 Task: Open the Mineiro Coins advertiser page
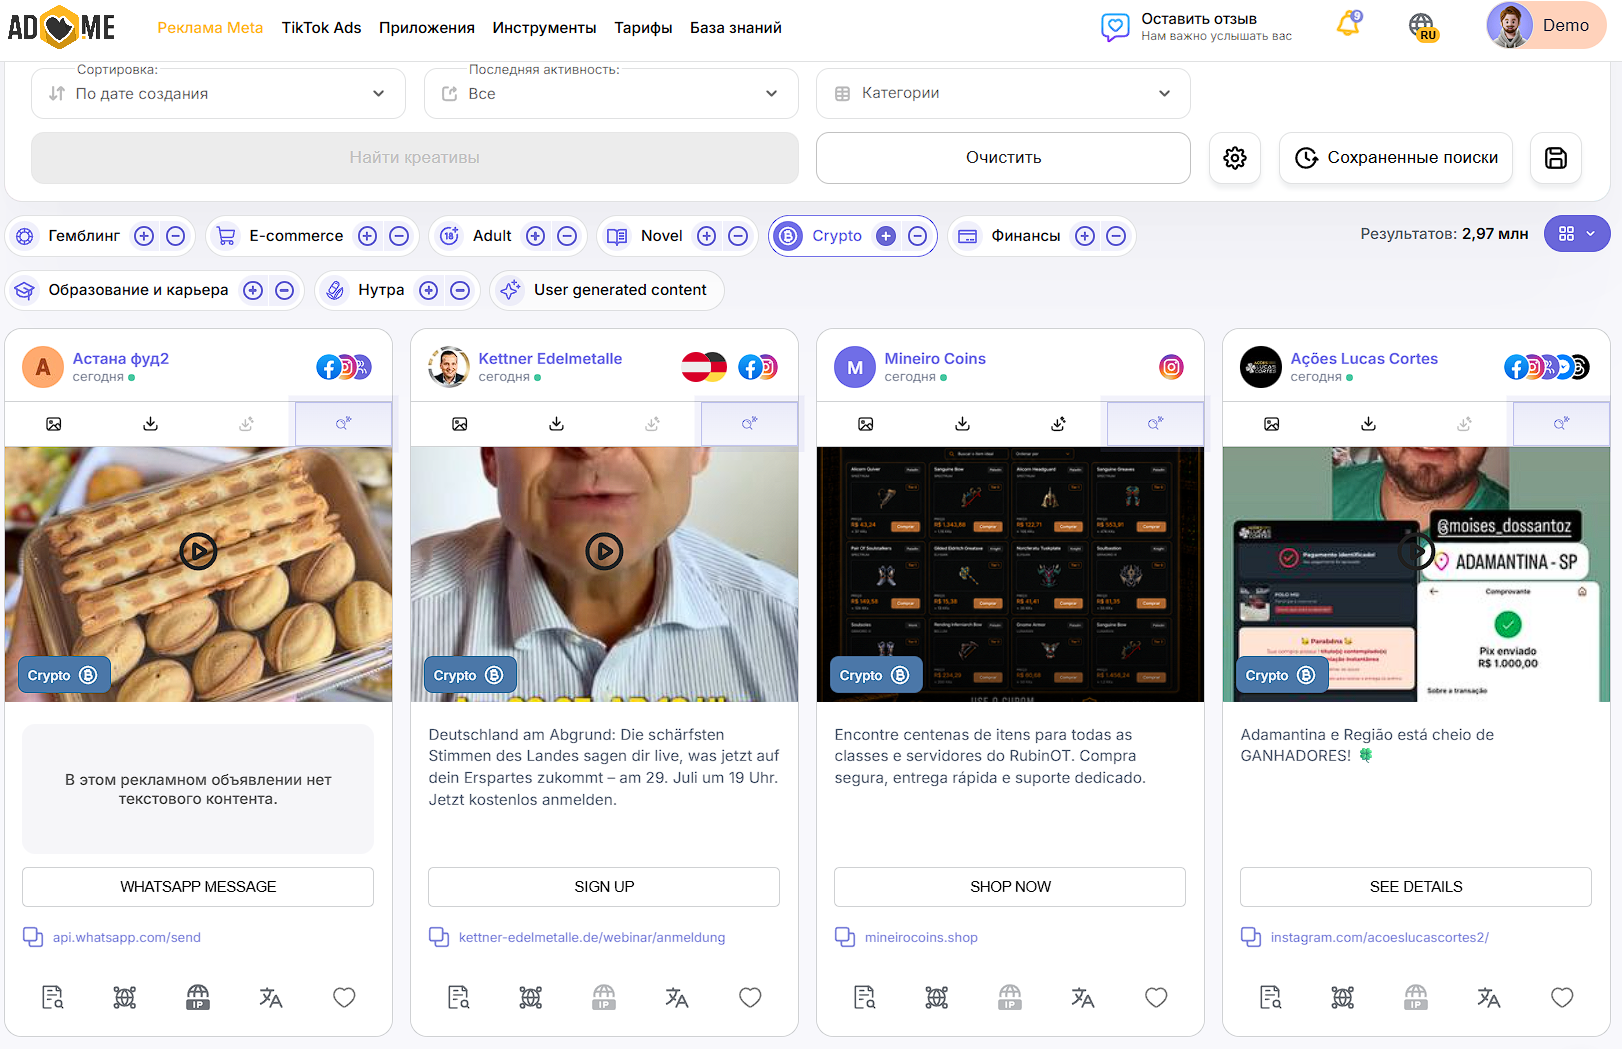pyautogui.click(x=935, y=358)
